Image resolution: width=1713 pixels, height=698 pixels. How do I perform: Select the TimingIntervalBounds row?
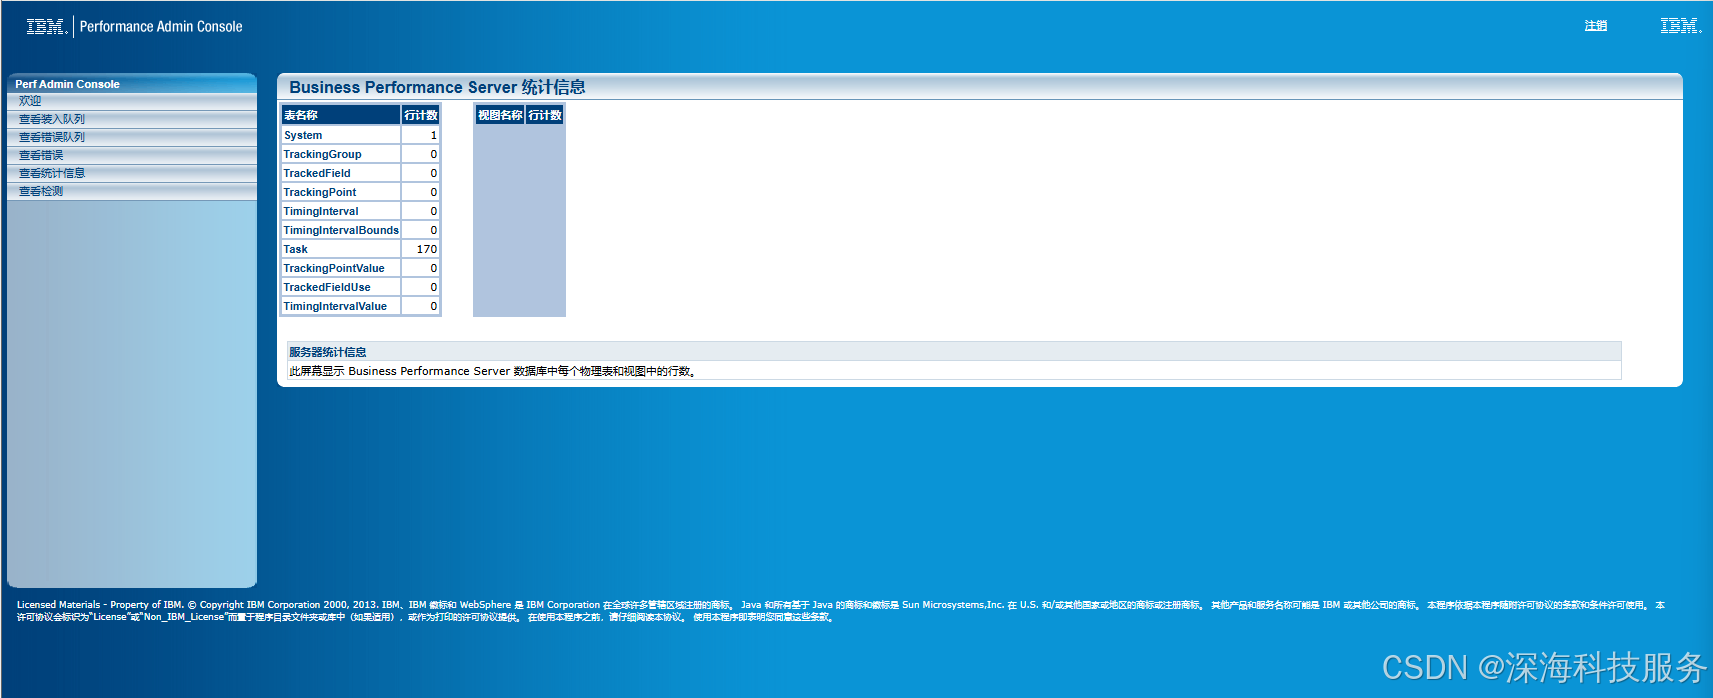(361, 230)
